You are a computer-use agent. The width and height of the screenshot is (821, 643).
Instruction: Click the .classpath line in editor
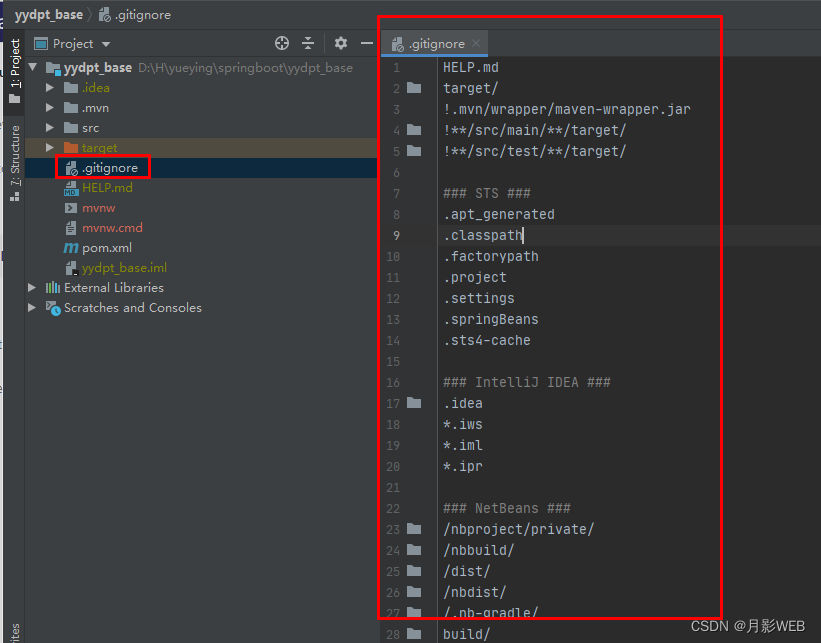483,235
